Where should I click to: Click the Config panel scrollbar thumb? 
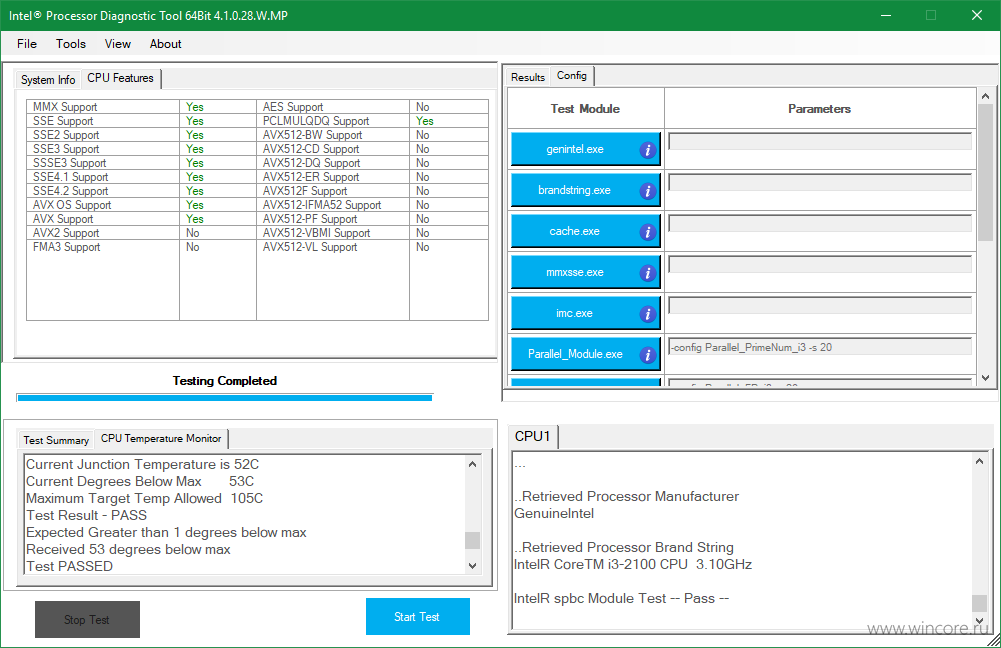[x=985, y=172]
